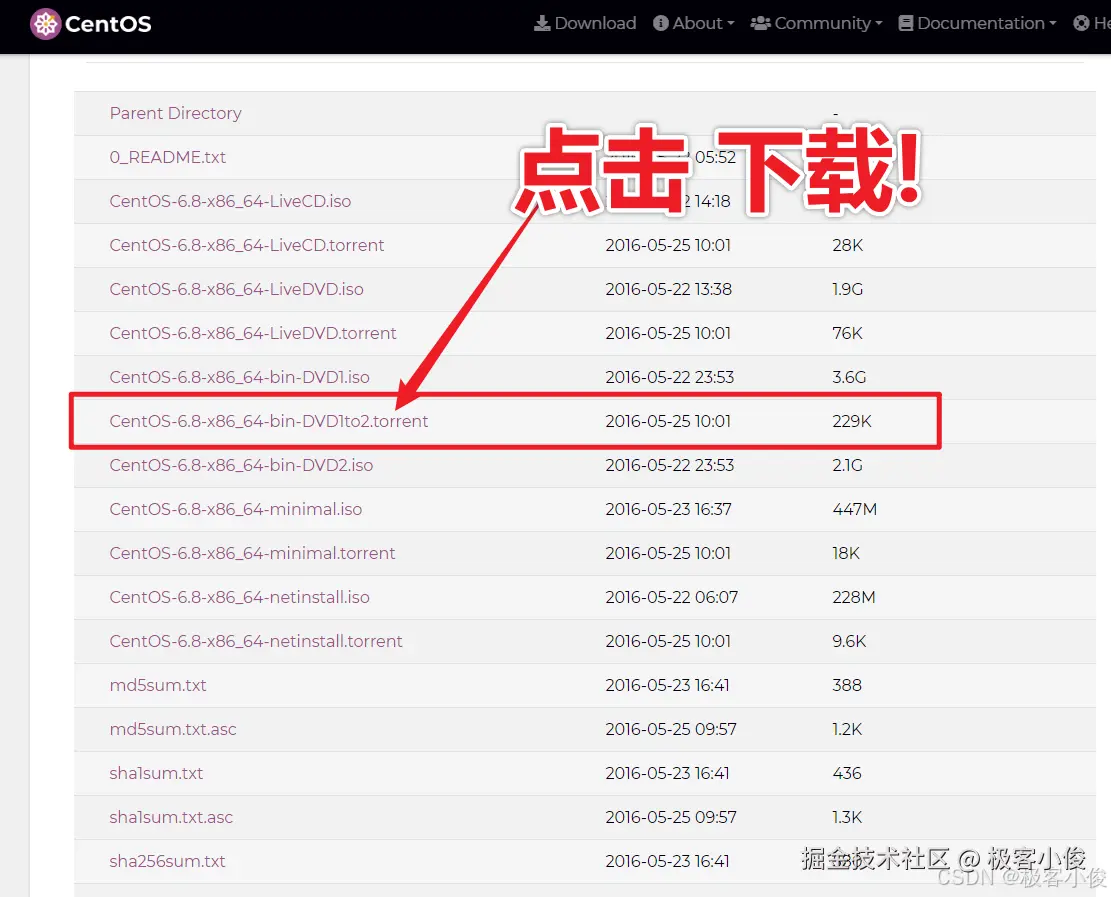Open the sha1sum.txt link
The height and width of the screenshot is (897, 1111).
pyautogui.click(x=156, y=773)
